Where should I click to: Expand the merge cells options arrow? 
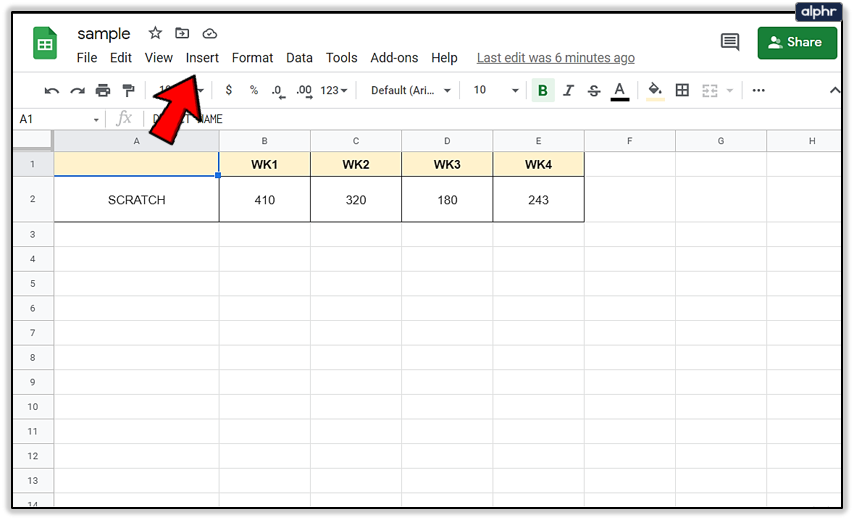coord(730,90)
